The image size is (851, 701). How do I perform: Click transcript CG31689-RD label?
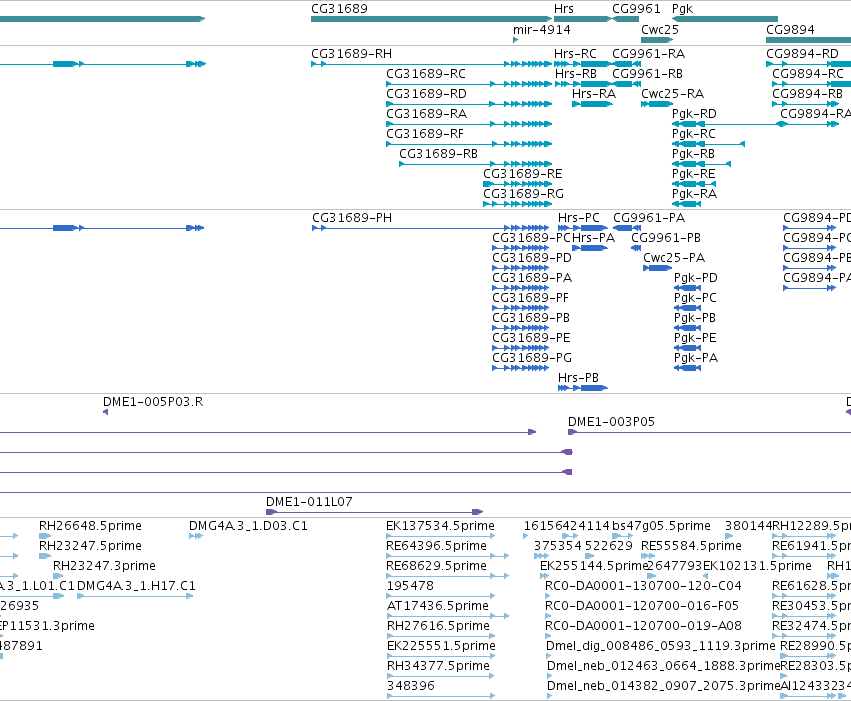pos(426,94)
